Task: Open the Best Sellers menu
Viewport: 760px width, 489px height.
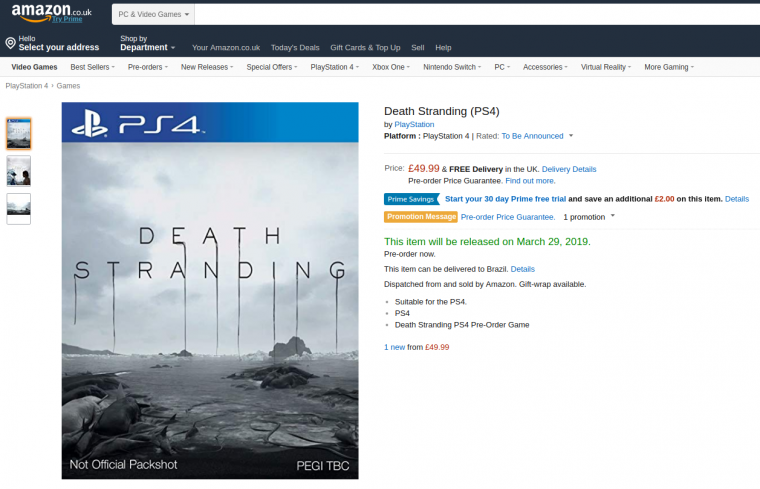Action: click(95, 67)
